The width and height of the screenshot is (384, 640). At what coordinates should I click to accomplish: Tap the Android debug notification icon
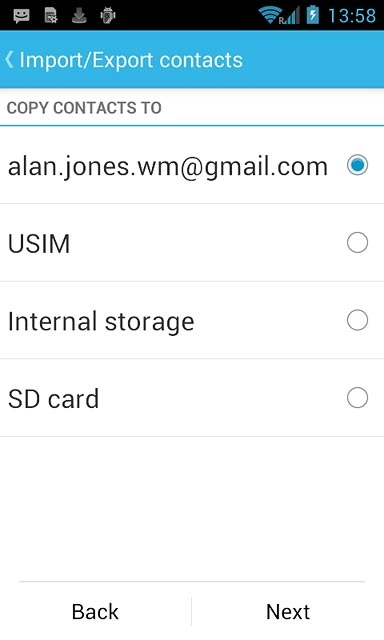coord(108,16)
